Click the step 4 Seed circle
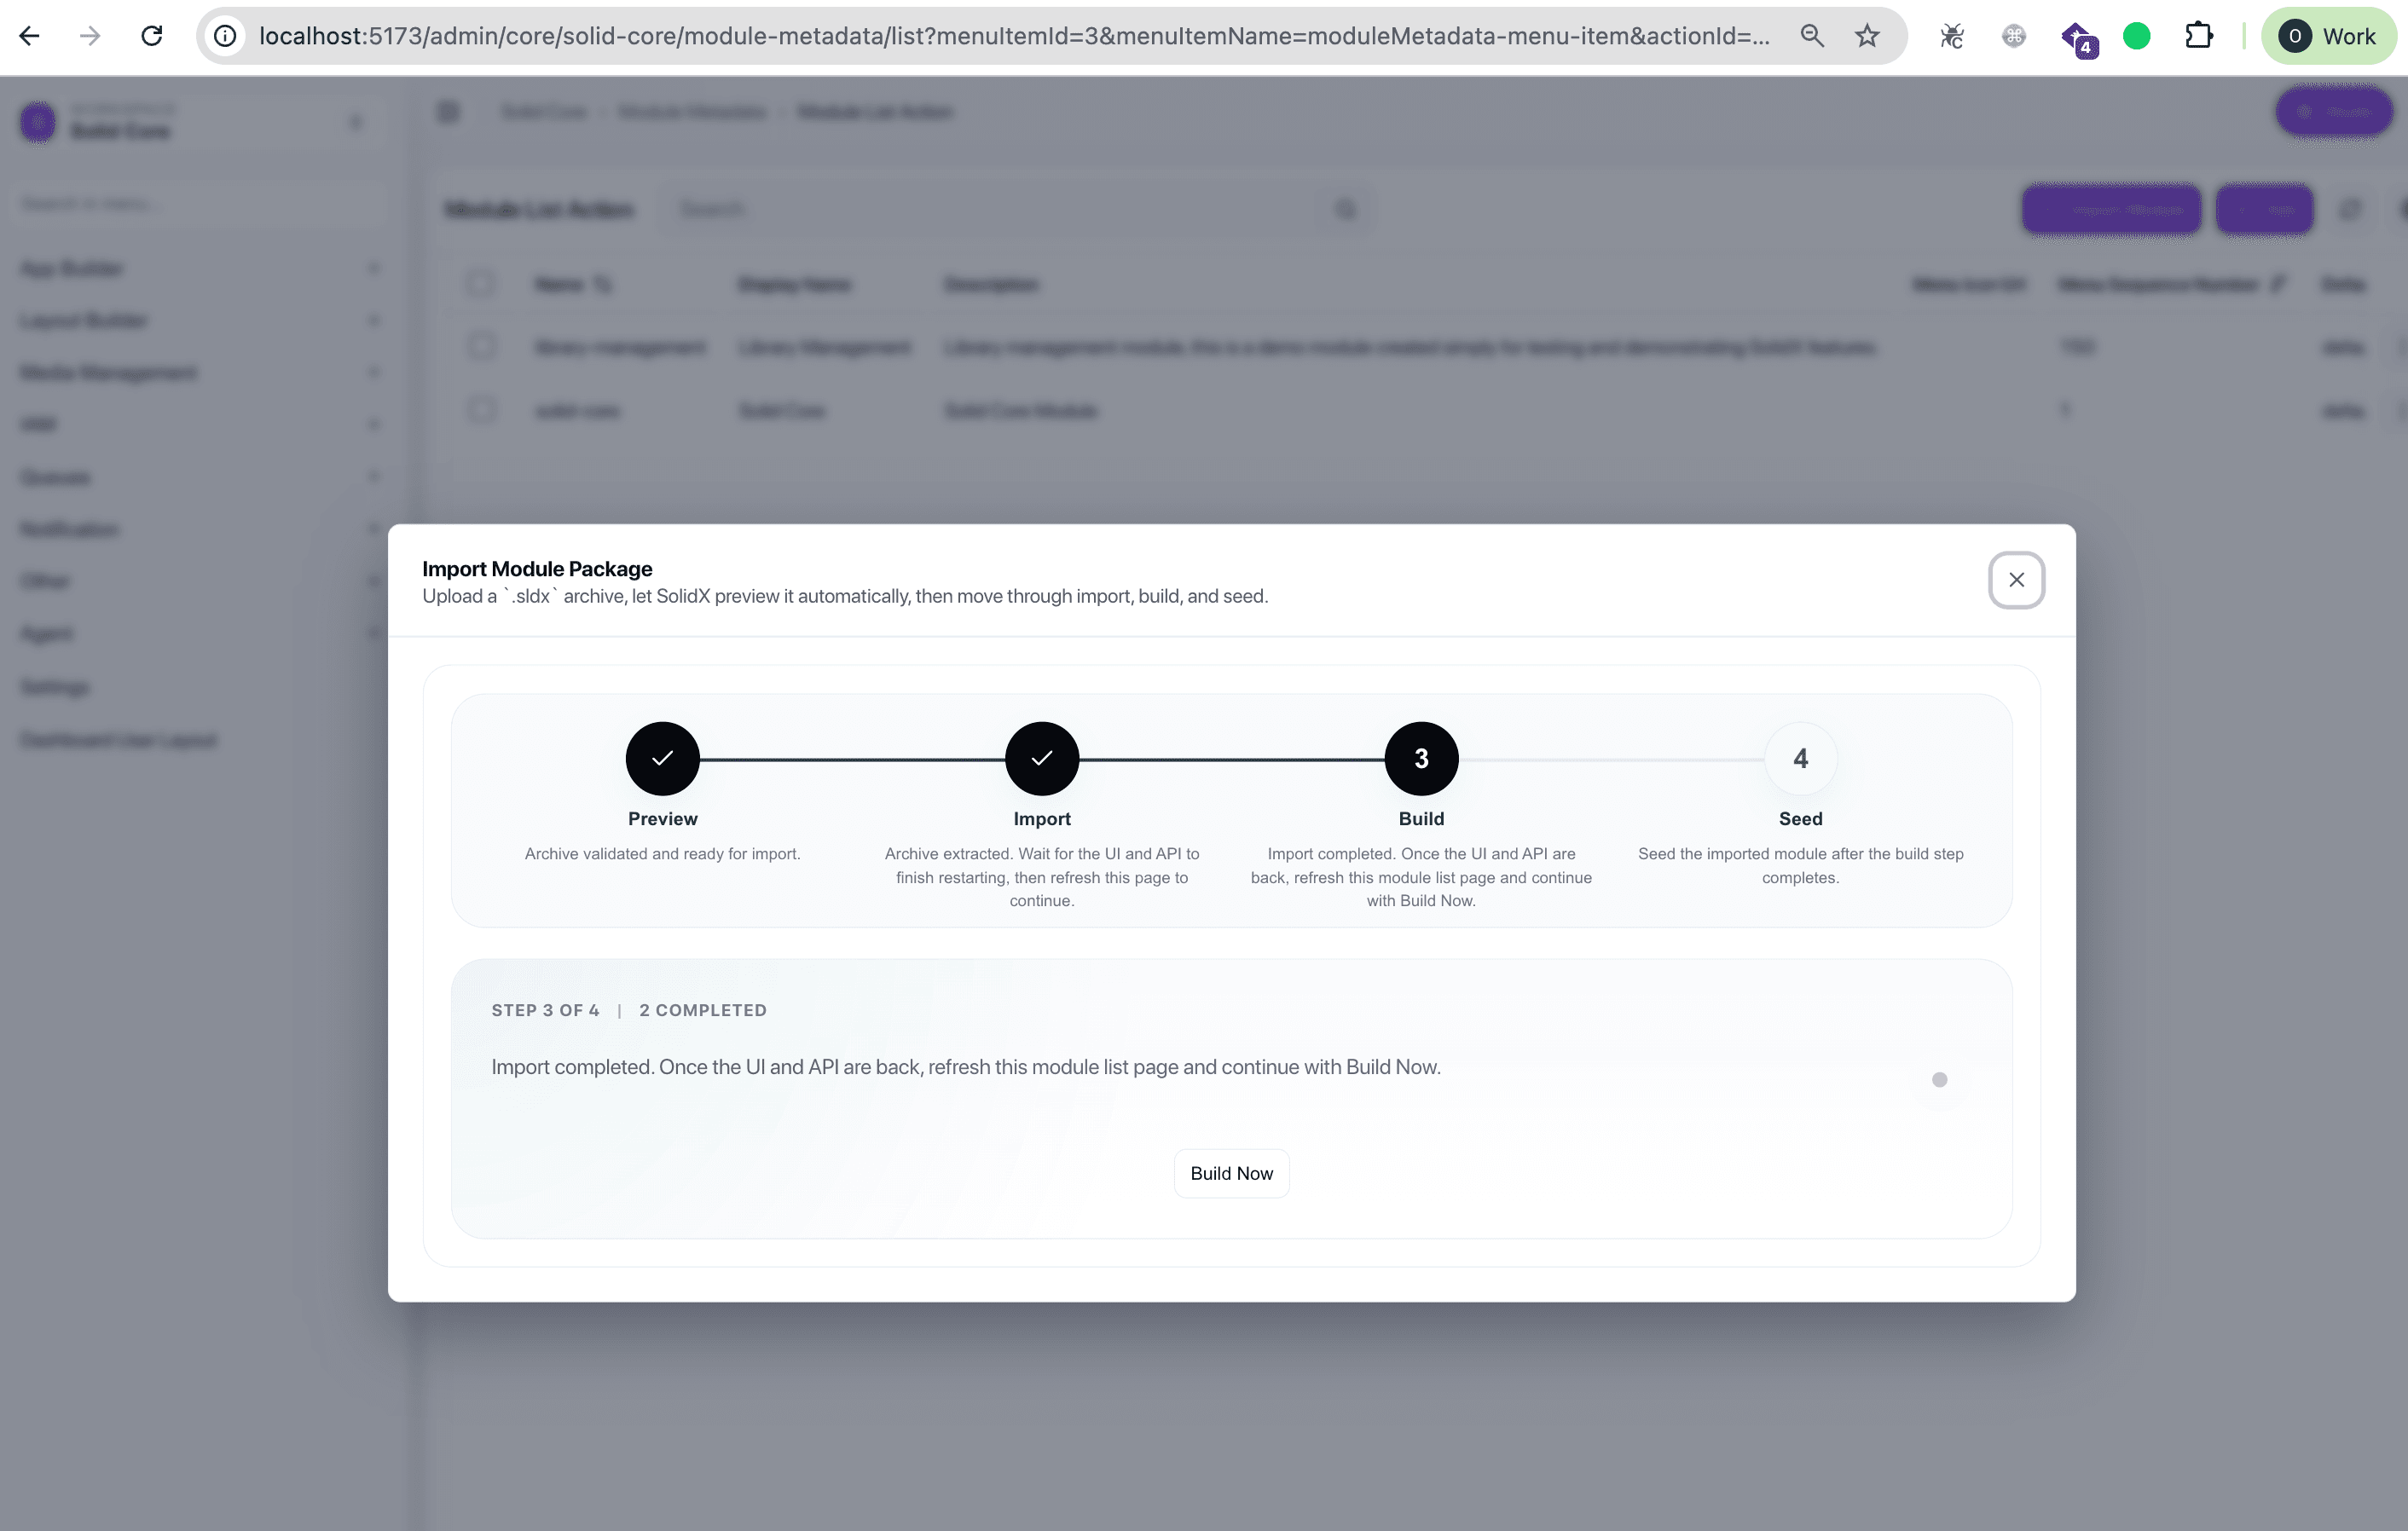 [x=1800, y=759]
